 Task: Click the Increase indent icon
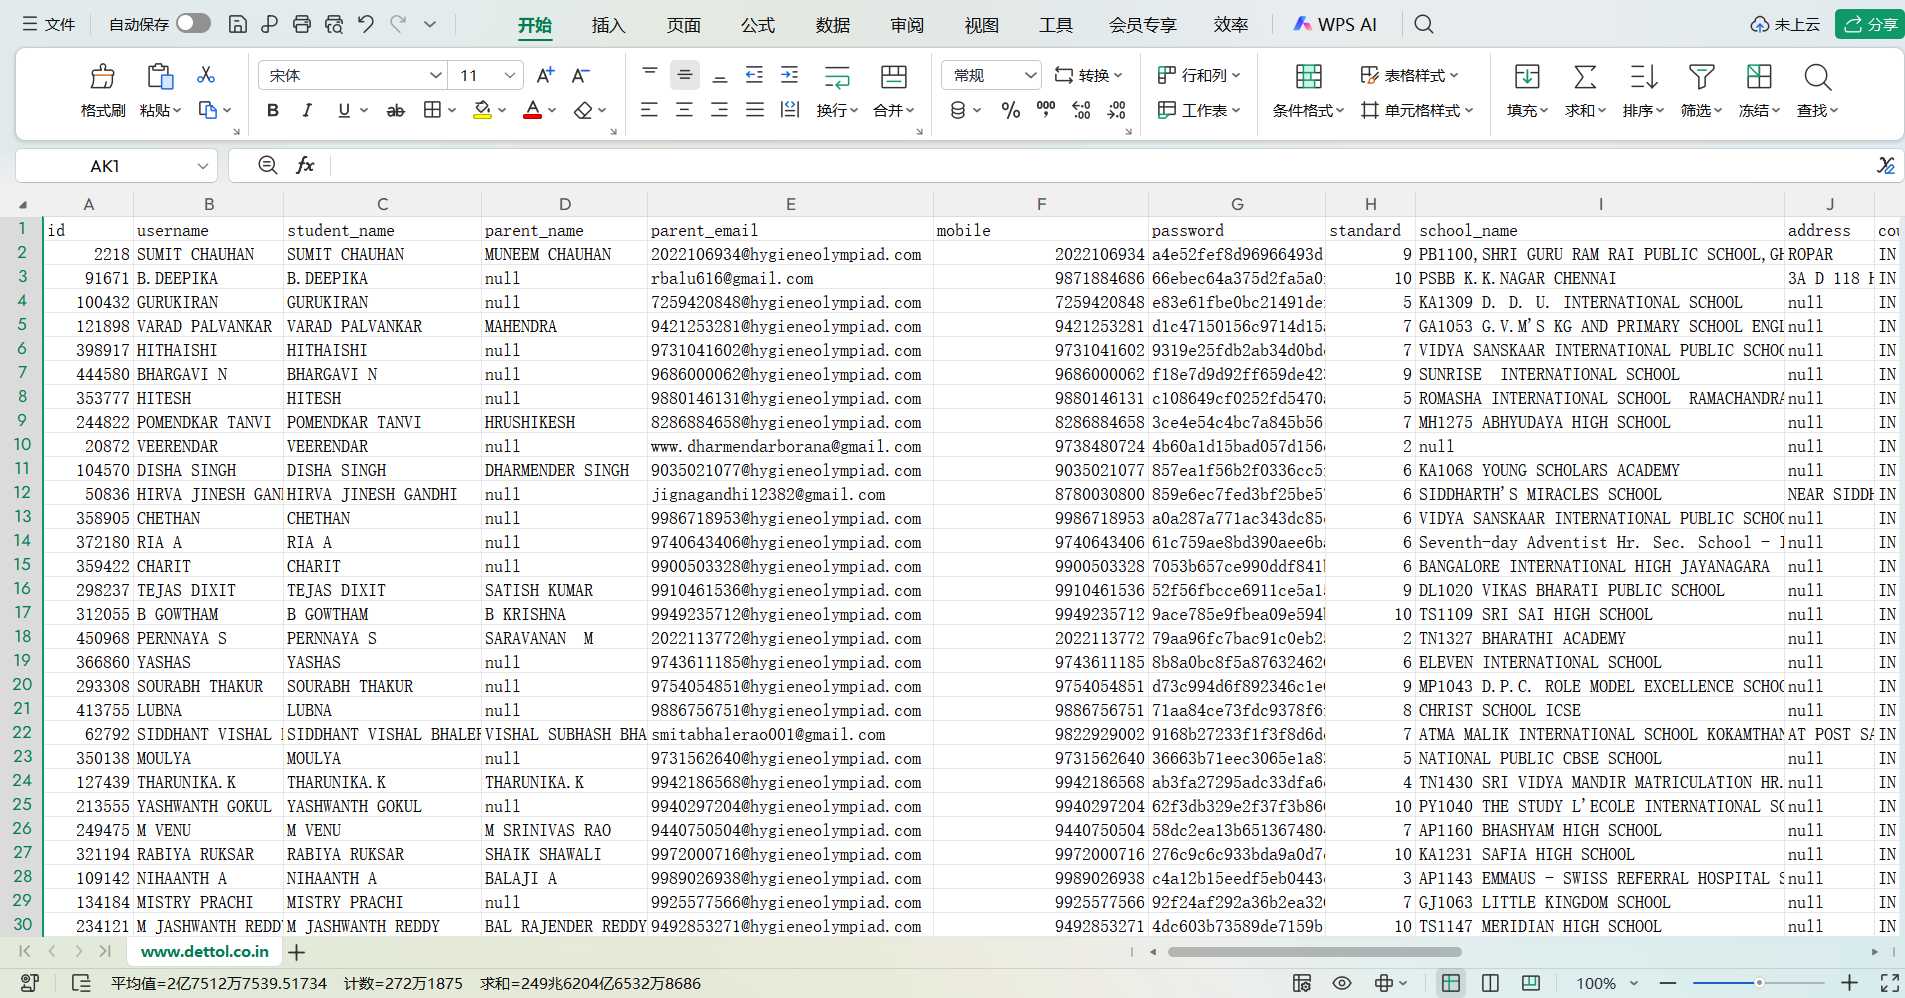click(x=790, y=75)
